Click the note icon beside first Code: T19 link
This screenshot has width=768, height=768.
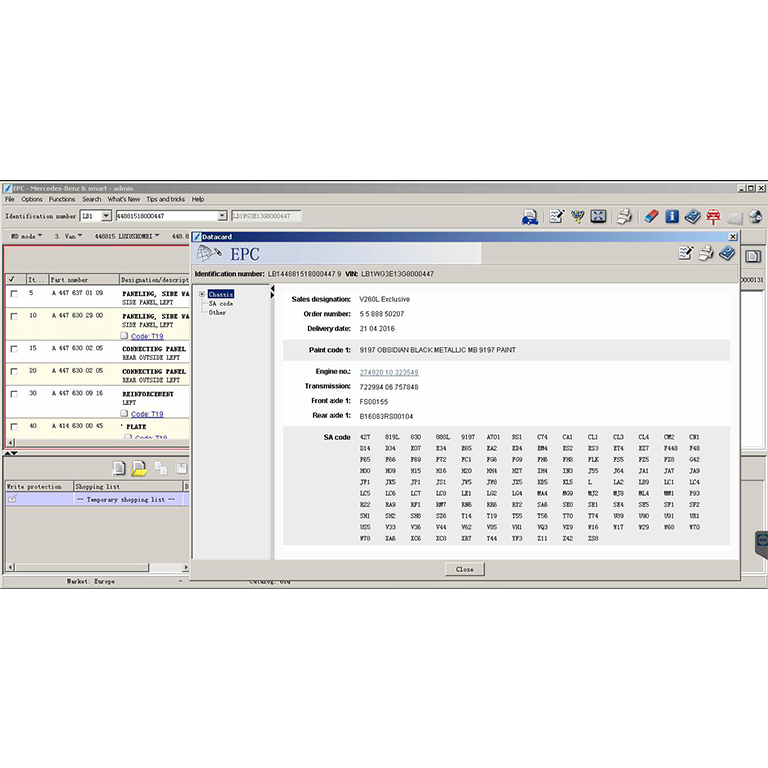click(x=124, y=336)
